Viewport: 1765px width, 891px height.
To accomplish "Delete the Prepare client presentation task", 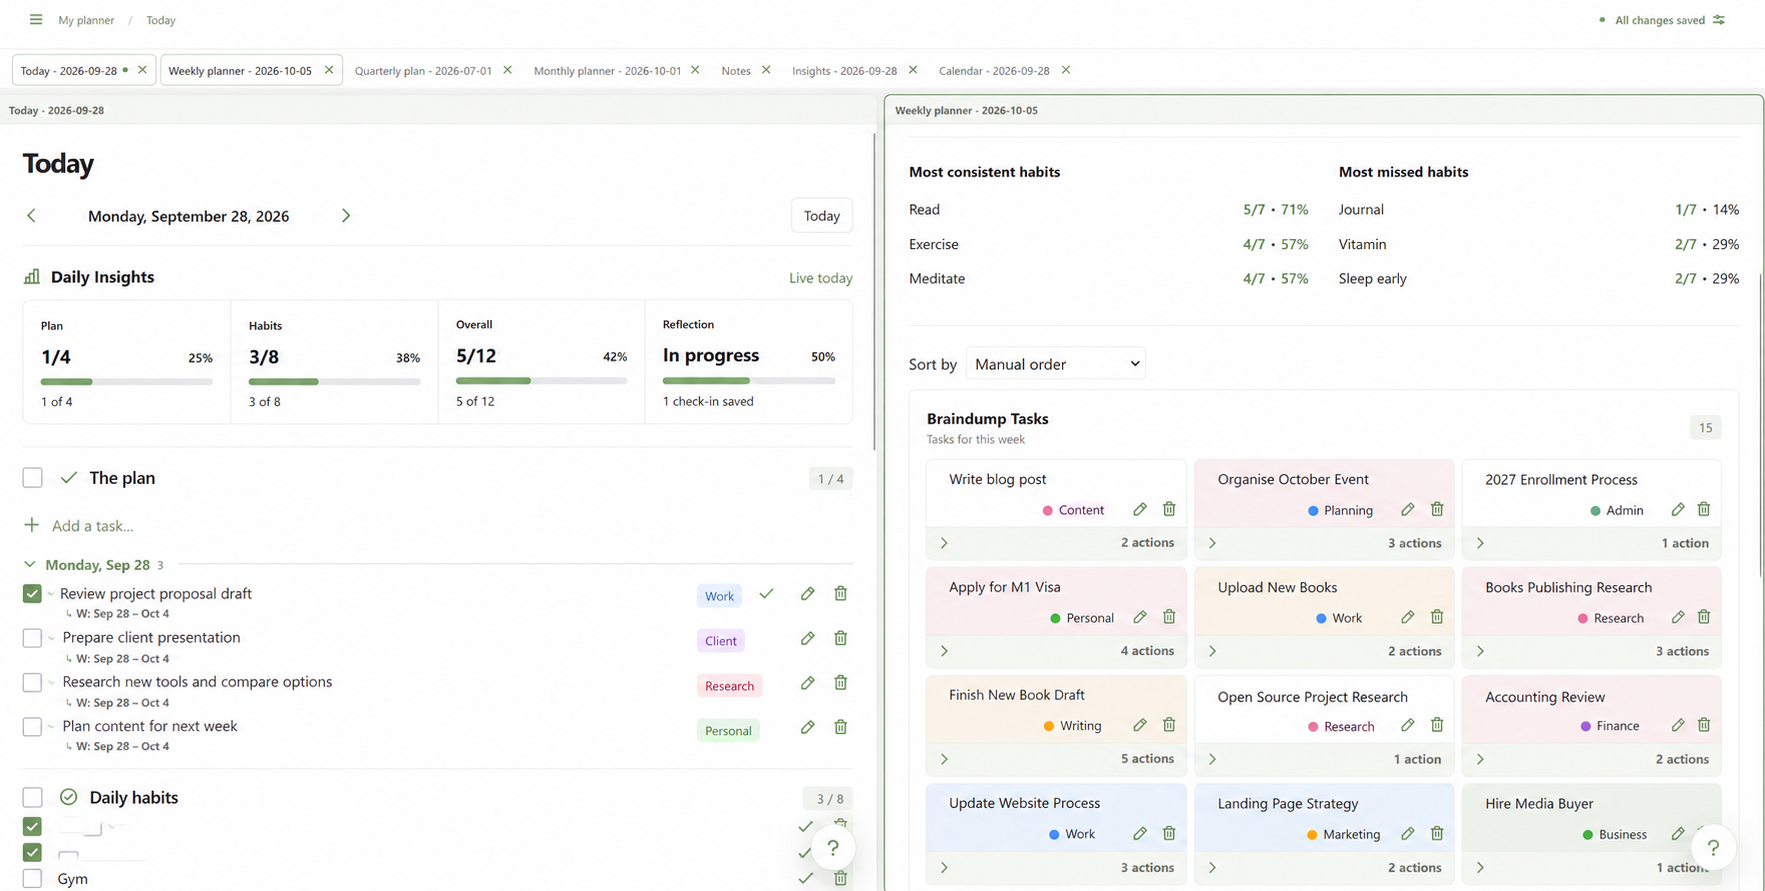I will tap(841, 638).
